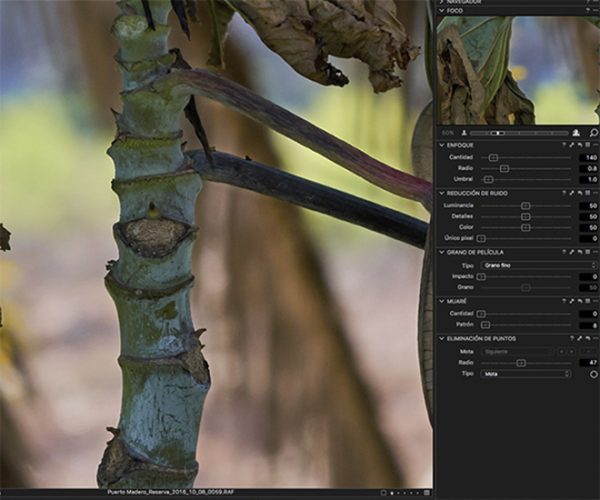600x500 pixels.
Task: Click the Detalles slider handle
Action: (x=526, y=217)
